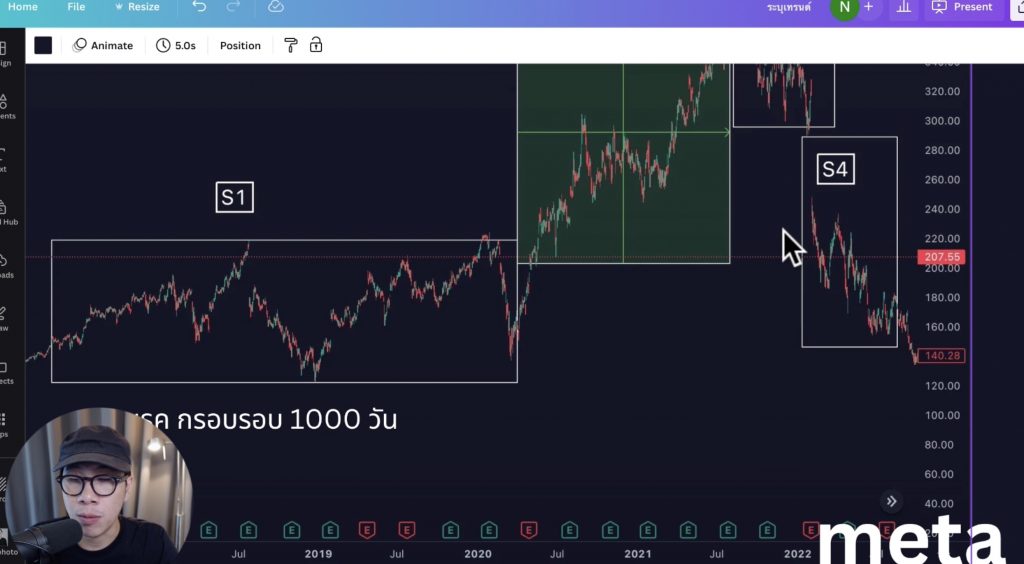1024x564 pixels.
Task: Click the 140.28 price tag
Action: point(941,356)
